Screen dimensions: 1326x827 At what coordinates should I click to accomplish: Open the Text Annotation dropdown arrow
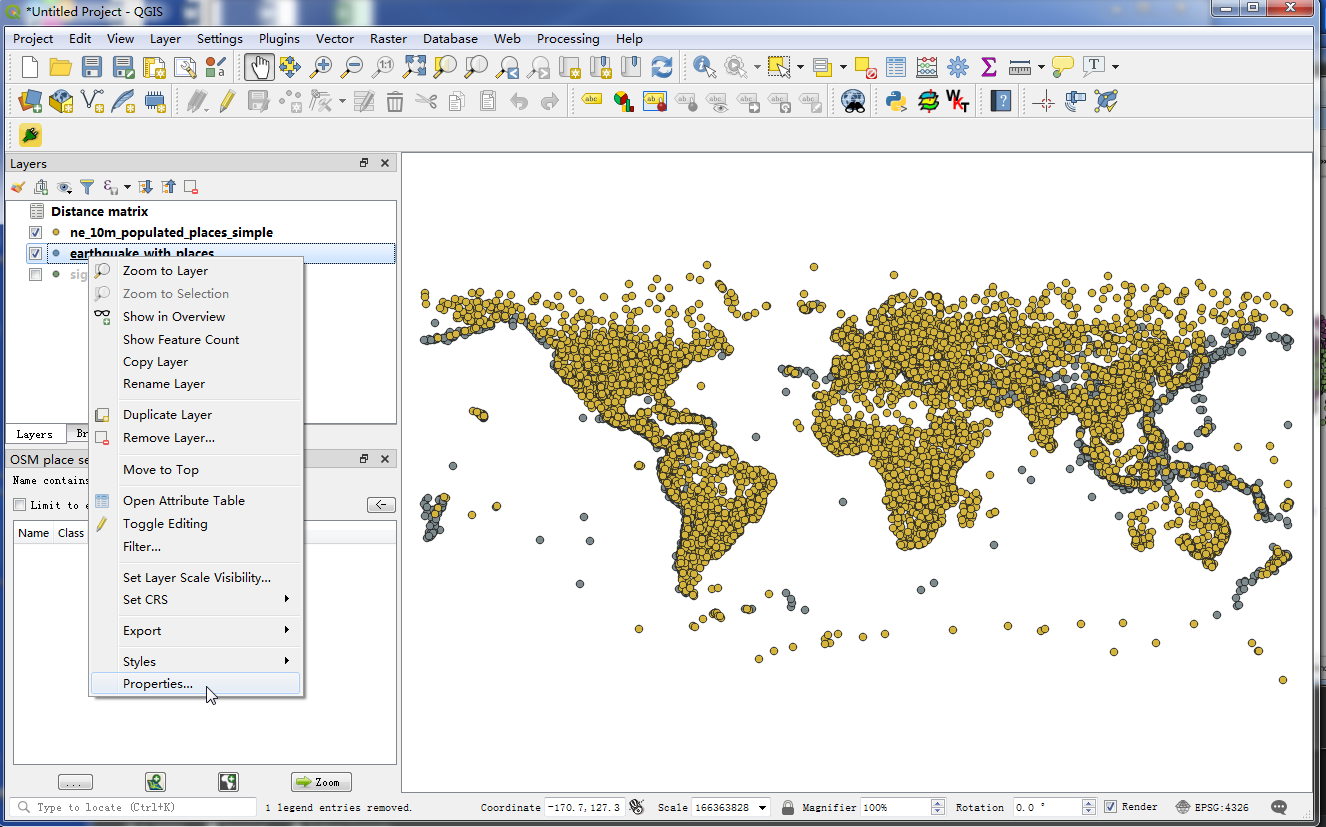[1115, 67]
